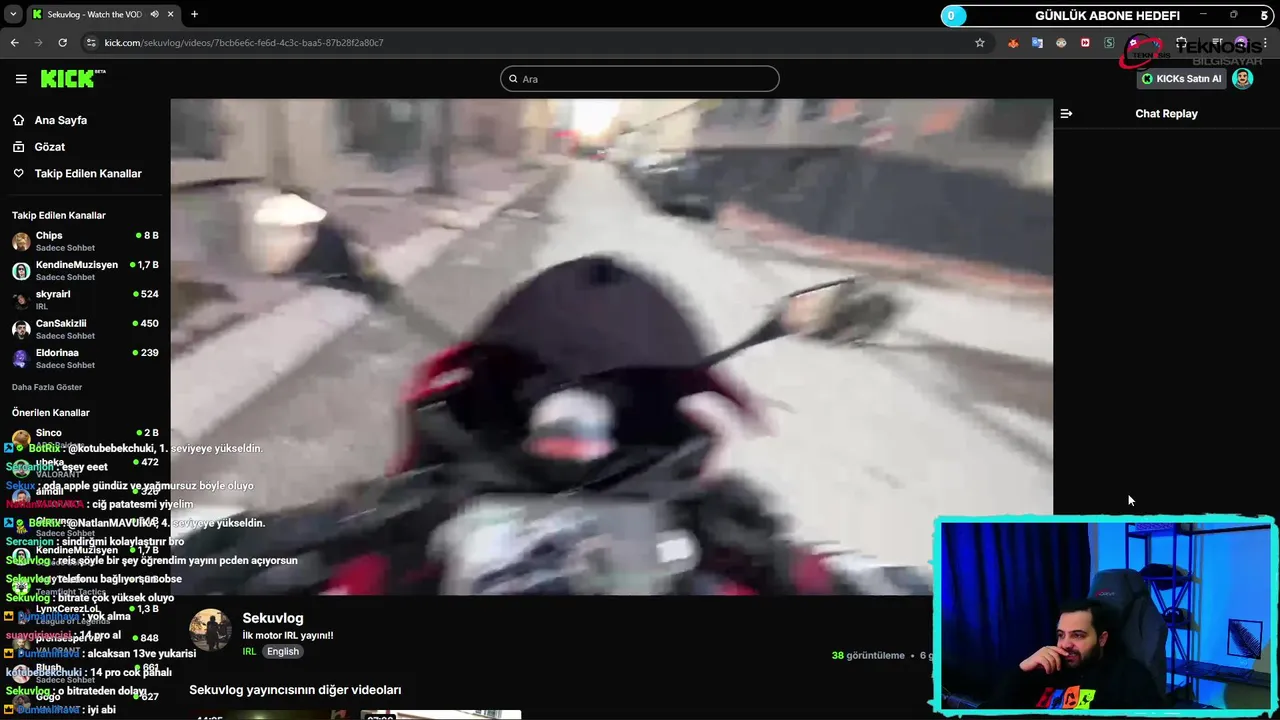This screenshot has width=1280, height=720.
Task: Open CanSakizlii channel avatar
Action: point(21,330)
